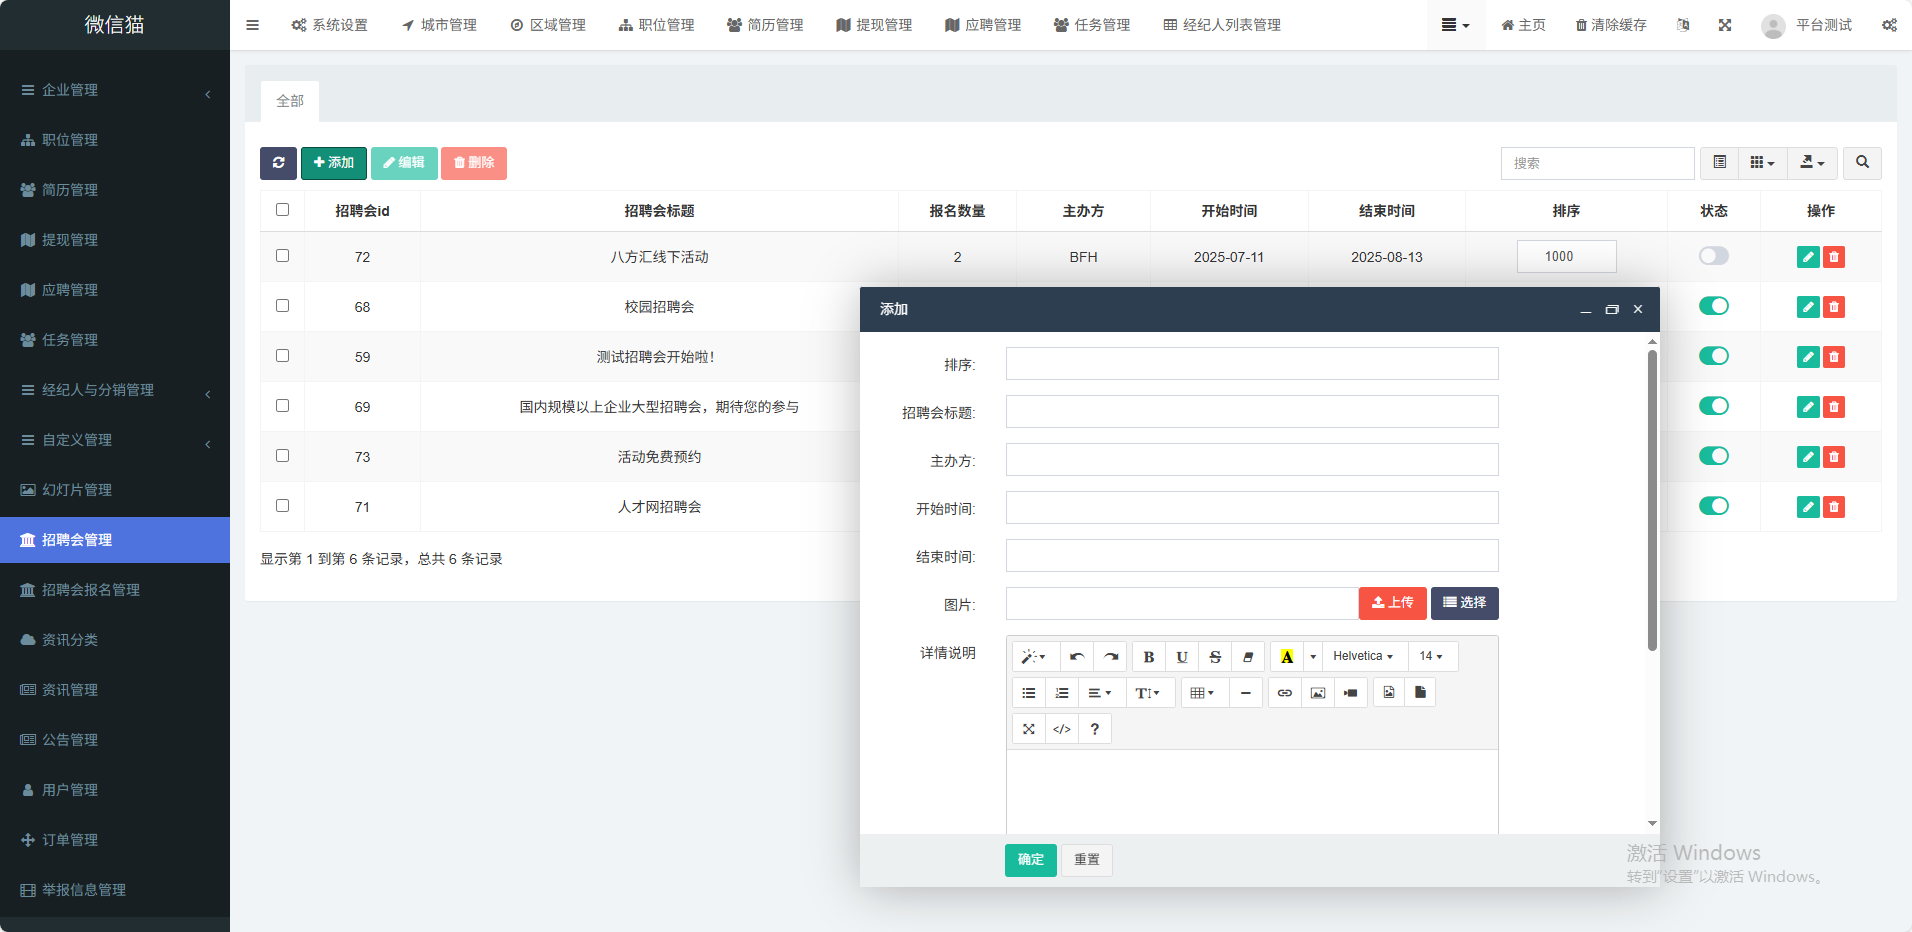Click the refresh table icon button

[x=278, y=163]
